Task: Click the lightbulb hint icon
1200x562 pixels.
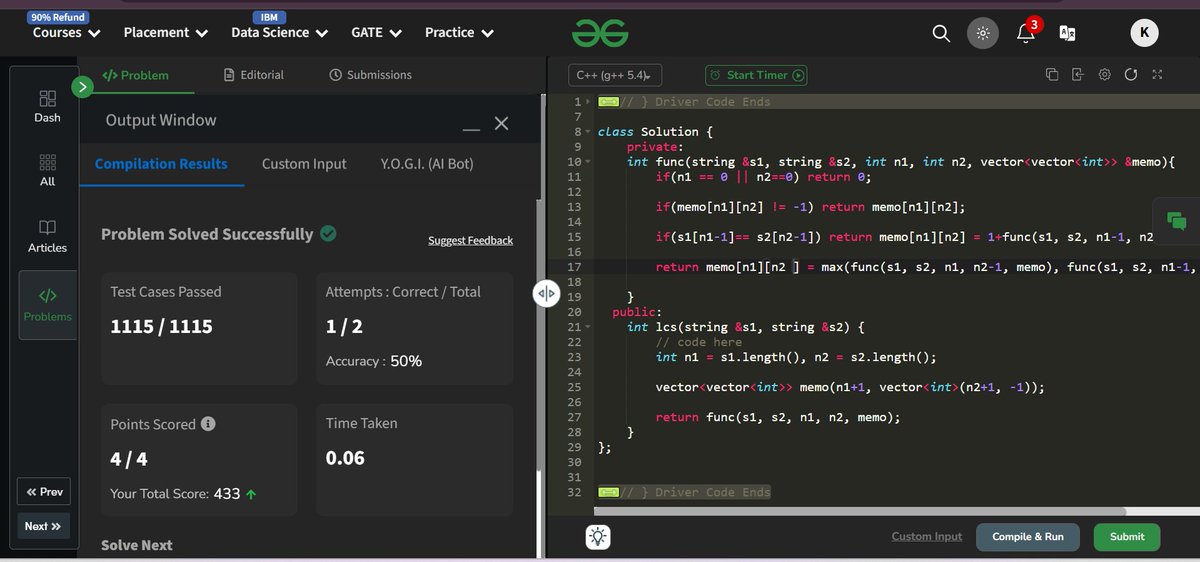Action: 598,537
